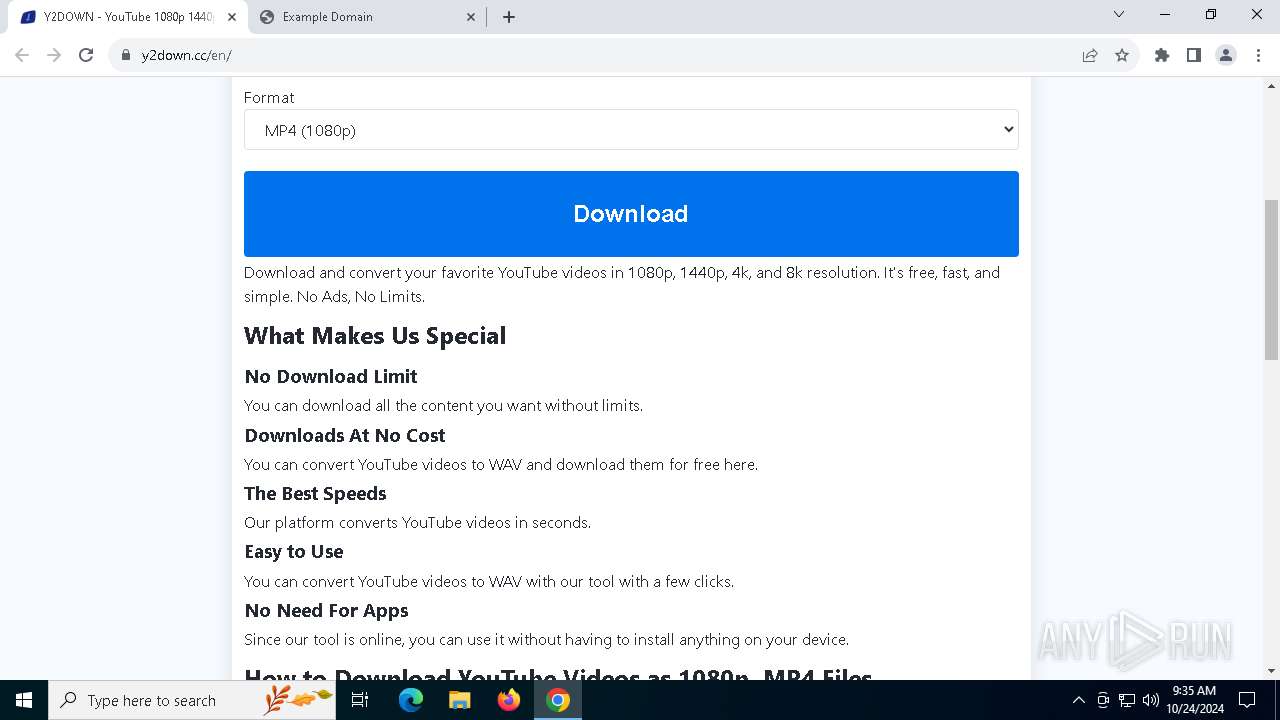The image size is (1280, 720).
Task: Open the Extensions puzzle icon
Action: tap(1162, 56)
